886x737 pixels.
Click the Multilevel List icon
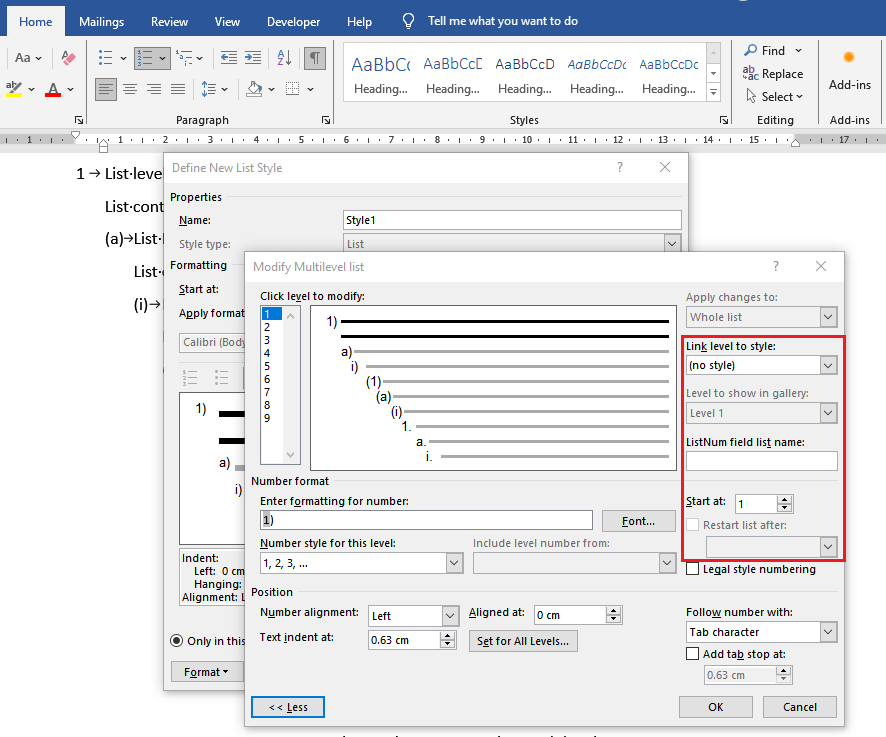[x=184, y=58]
